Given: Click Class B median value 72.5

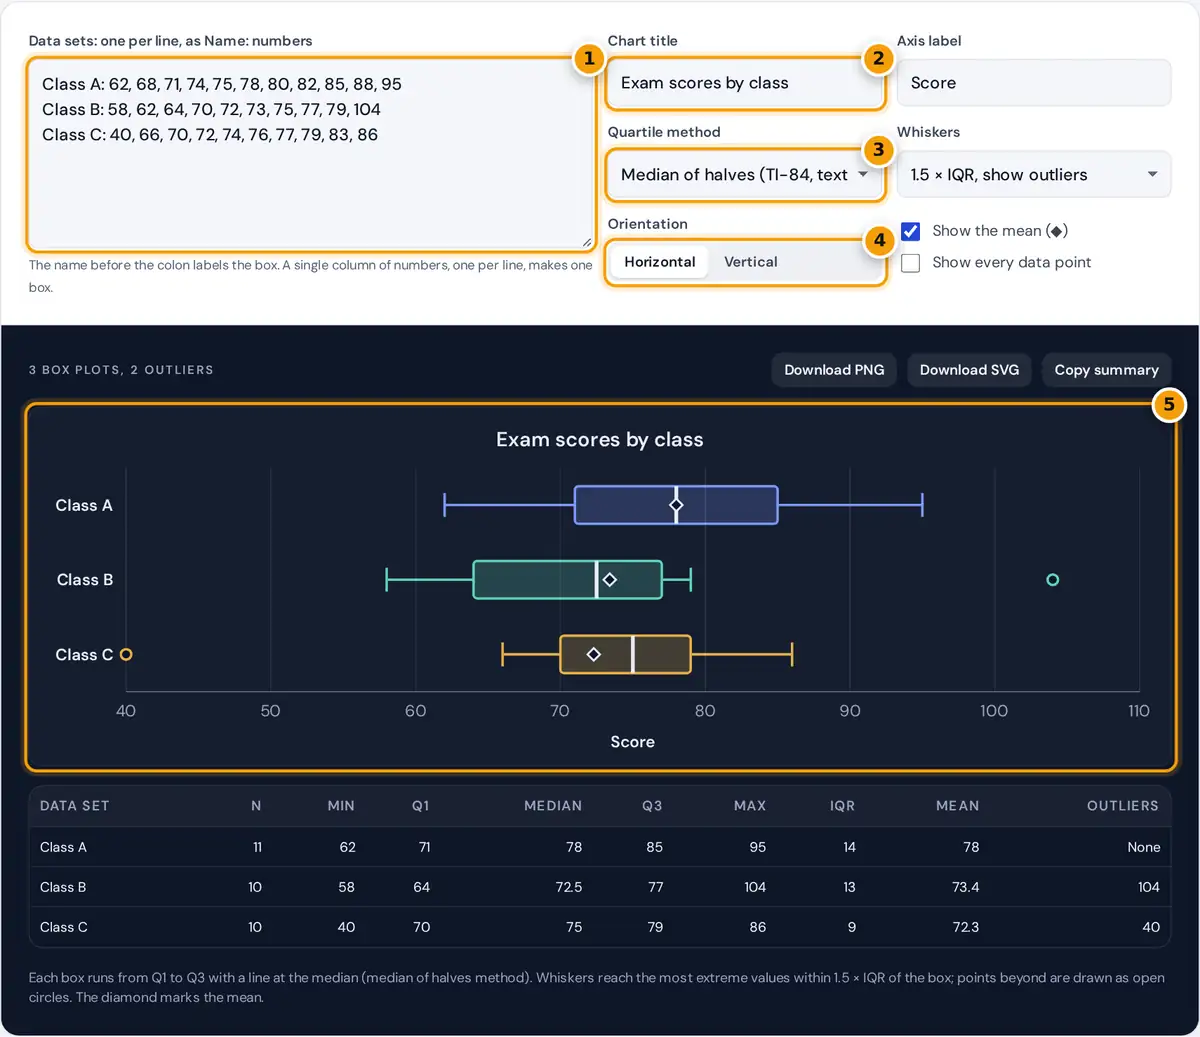Looking at the screenshot, I should point(569,887).
